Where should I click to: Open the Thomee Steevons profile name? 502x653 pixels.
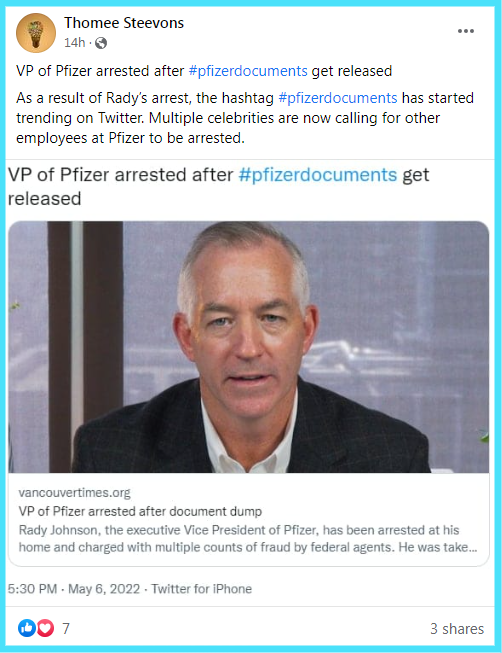124,23
